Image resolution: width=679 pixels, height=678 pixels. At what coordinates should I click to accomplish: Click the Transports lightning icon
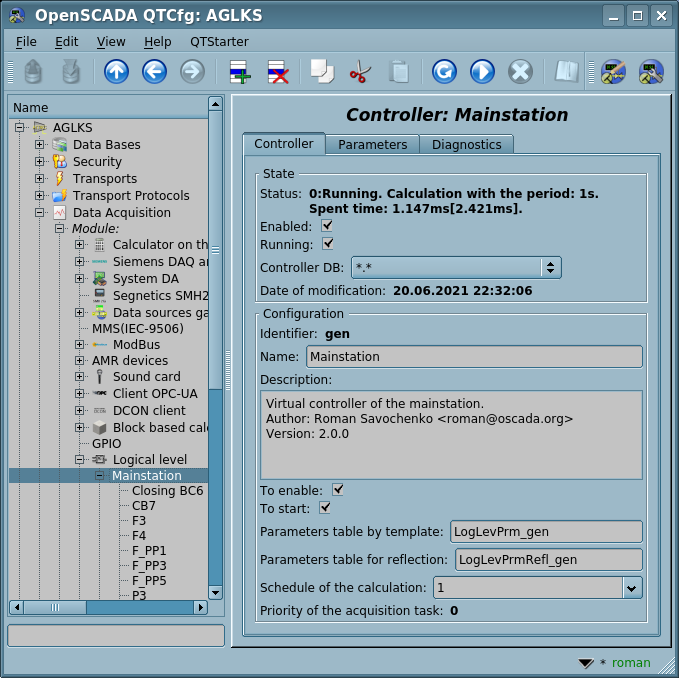[x=60, y=178]
